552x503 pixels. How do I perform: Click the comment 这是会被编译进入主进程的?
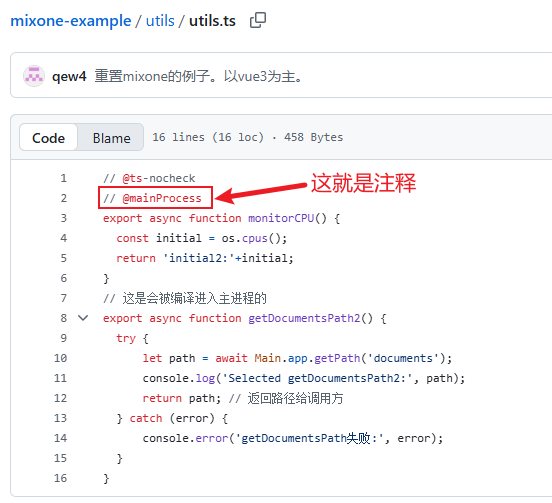[x=184, y=298]
